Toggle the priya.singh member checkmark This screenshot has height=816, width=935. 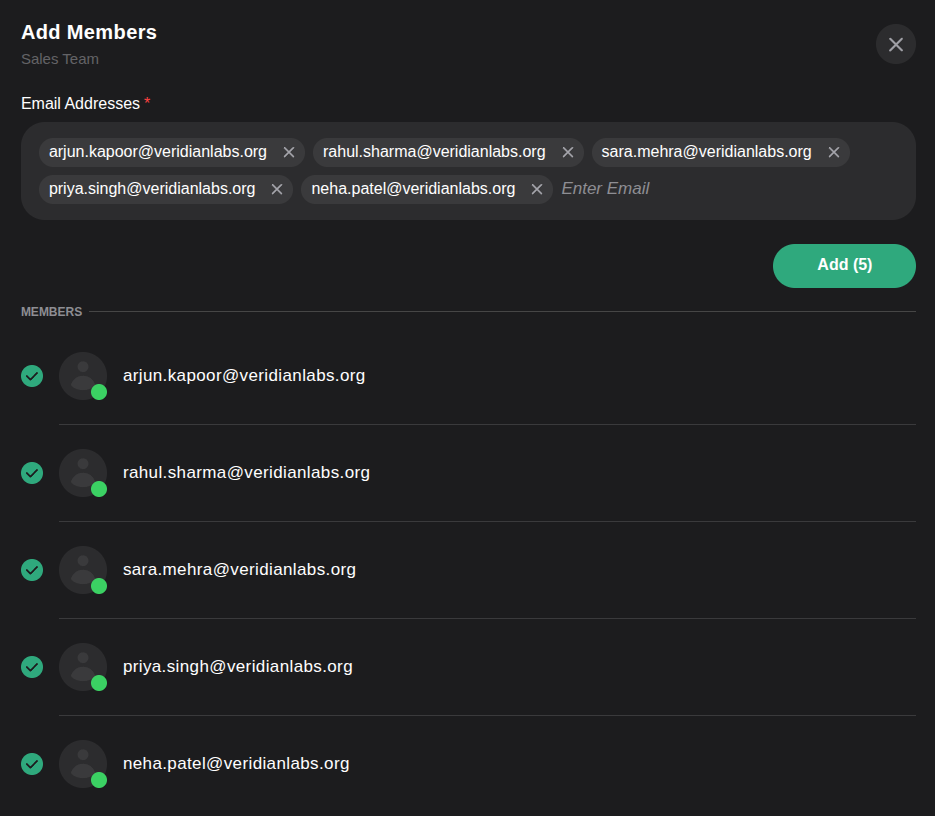(32, 667)
